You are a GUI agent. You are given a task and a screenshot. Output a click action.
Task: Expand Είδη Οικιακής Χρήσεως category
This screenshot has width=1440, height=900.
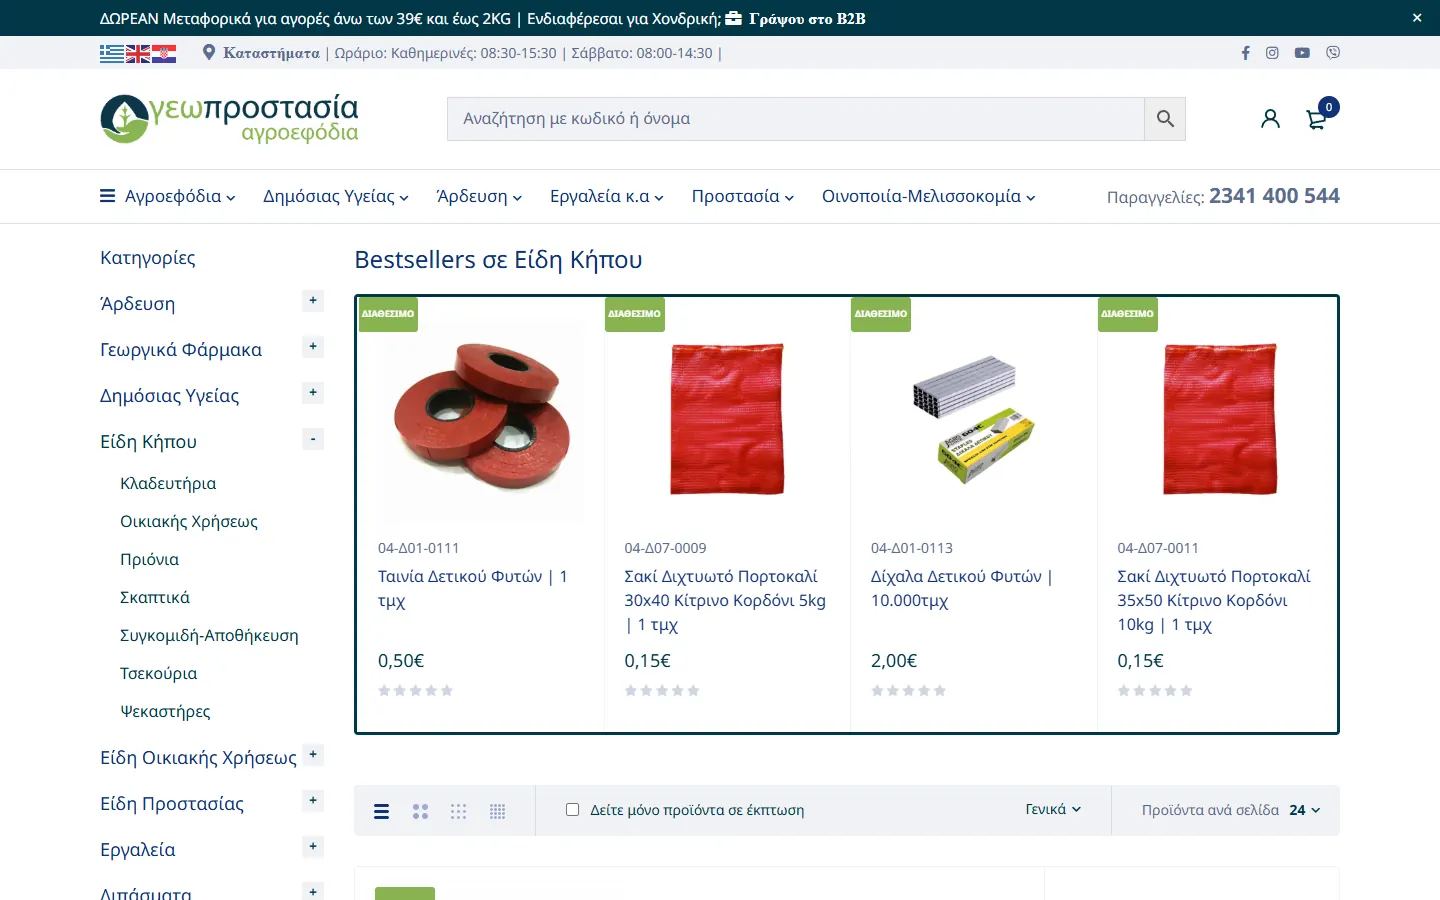313,755
